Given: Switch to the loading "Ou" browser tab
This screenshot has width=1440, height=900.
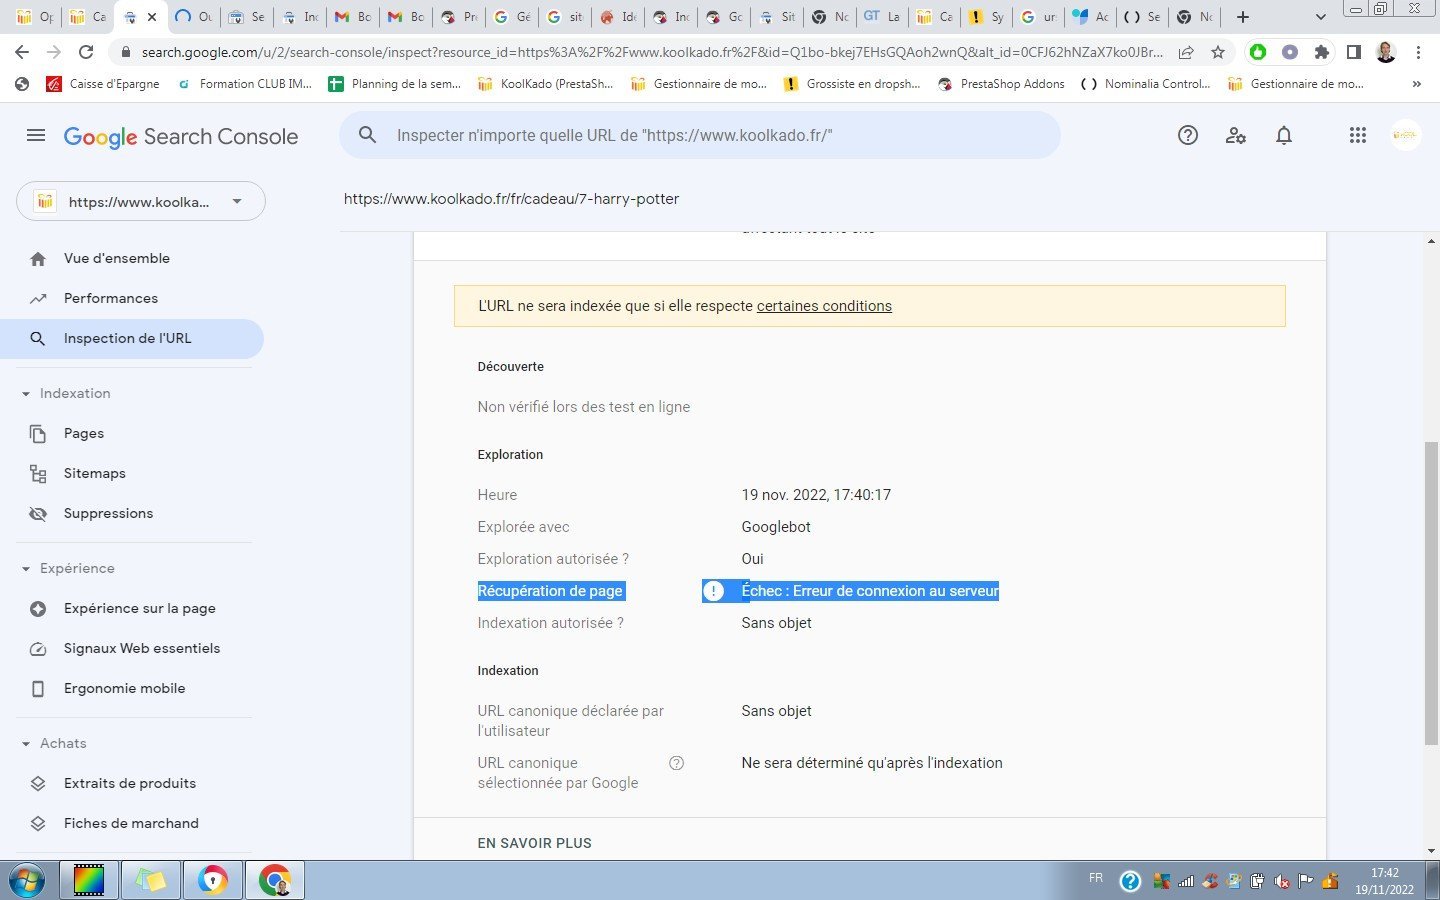Looking at the screenshot, I should click(193, 17).
